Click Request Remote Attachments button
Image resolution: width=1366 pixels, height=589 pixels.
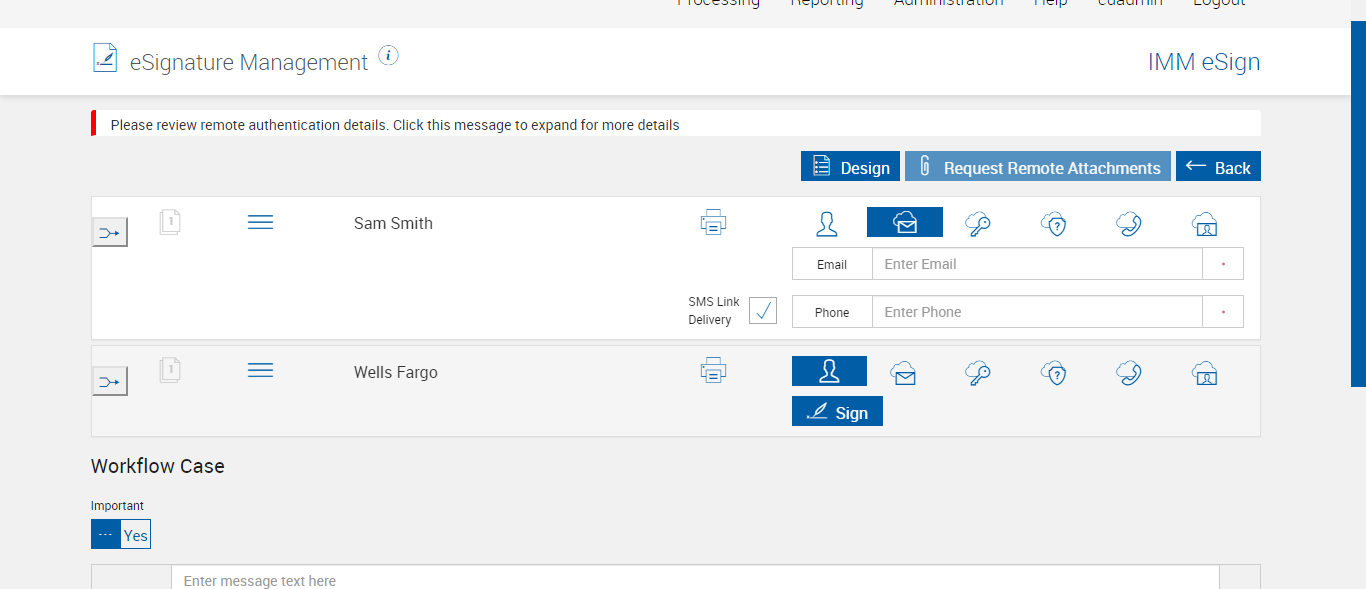click(x=1037, y=167)
